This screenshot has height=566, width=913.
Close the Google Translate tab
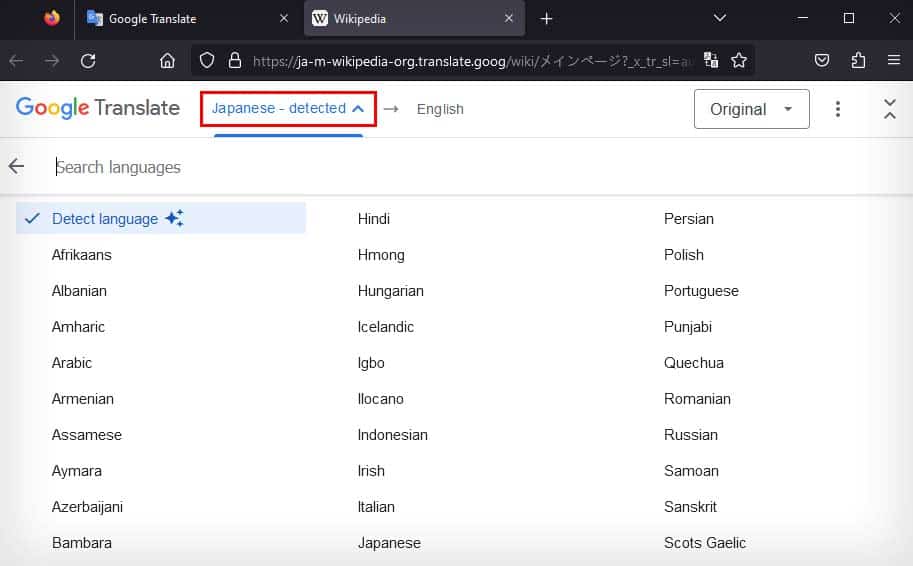(x=284, y=19)
